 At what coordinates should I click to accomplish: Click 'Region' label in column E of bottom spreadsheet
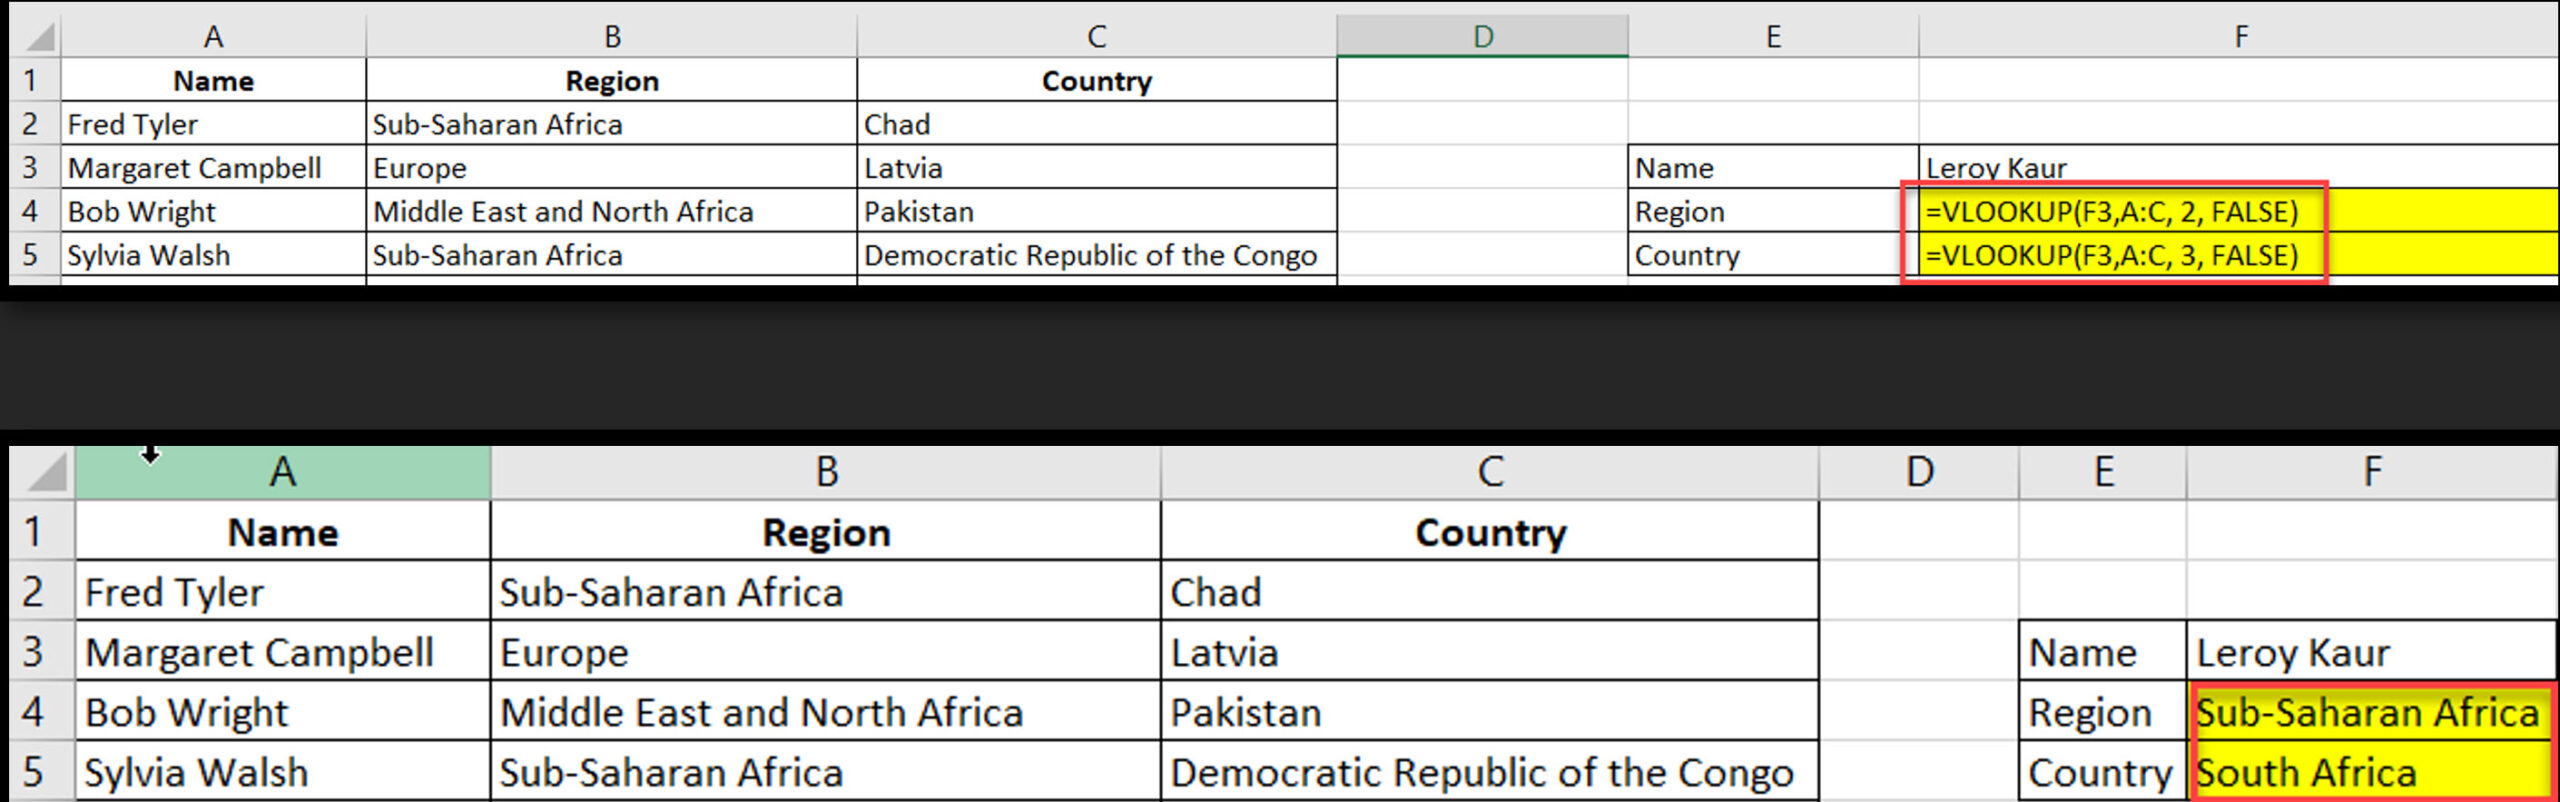coord(2103,712)
